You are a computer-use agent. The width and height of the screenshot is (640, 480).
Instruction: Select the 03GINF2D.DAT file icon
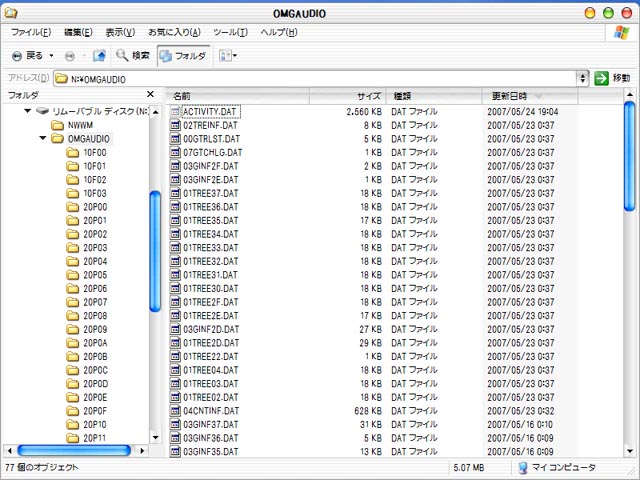pos(175,329)
